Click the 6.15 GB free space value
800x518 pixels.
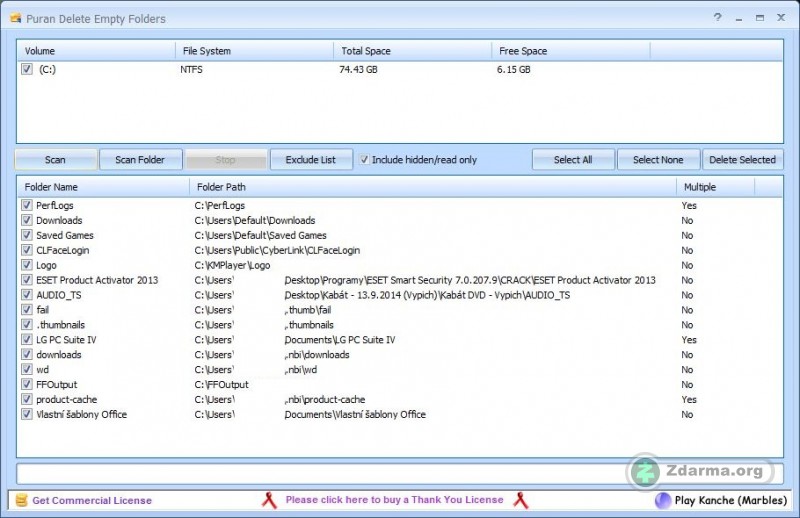point(513,69)
